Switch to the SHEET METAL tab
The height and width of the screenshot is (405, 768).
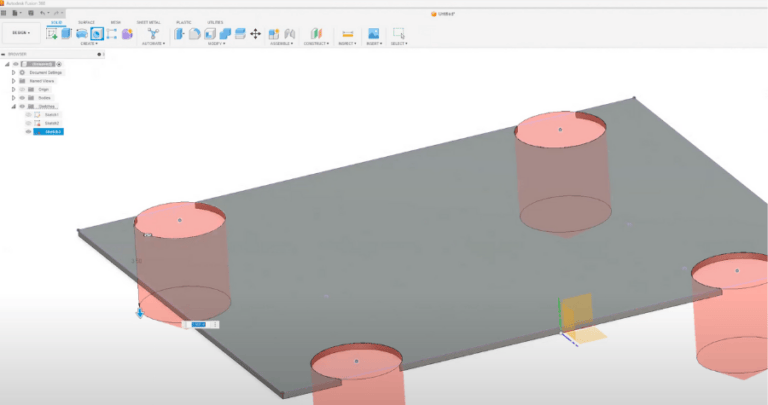[148, 21]
